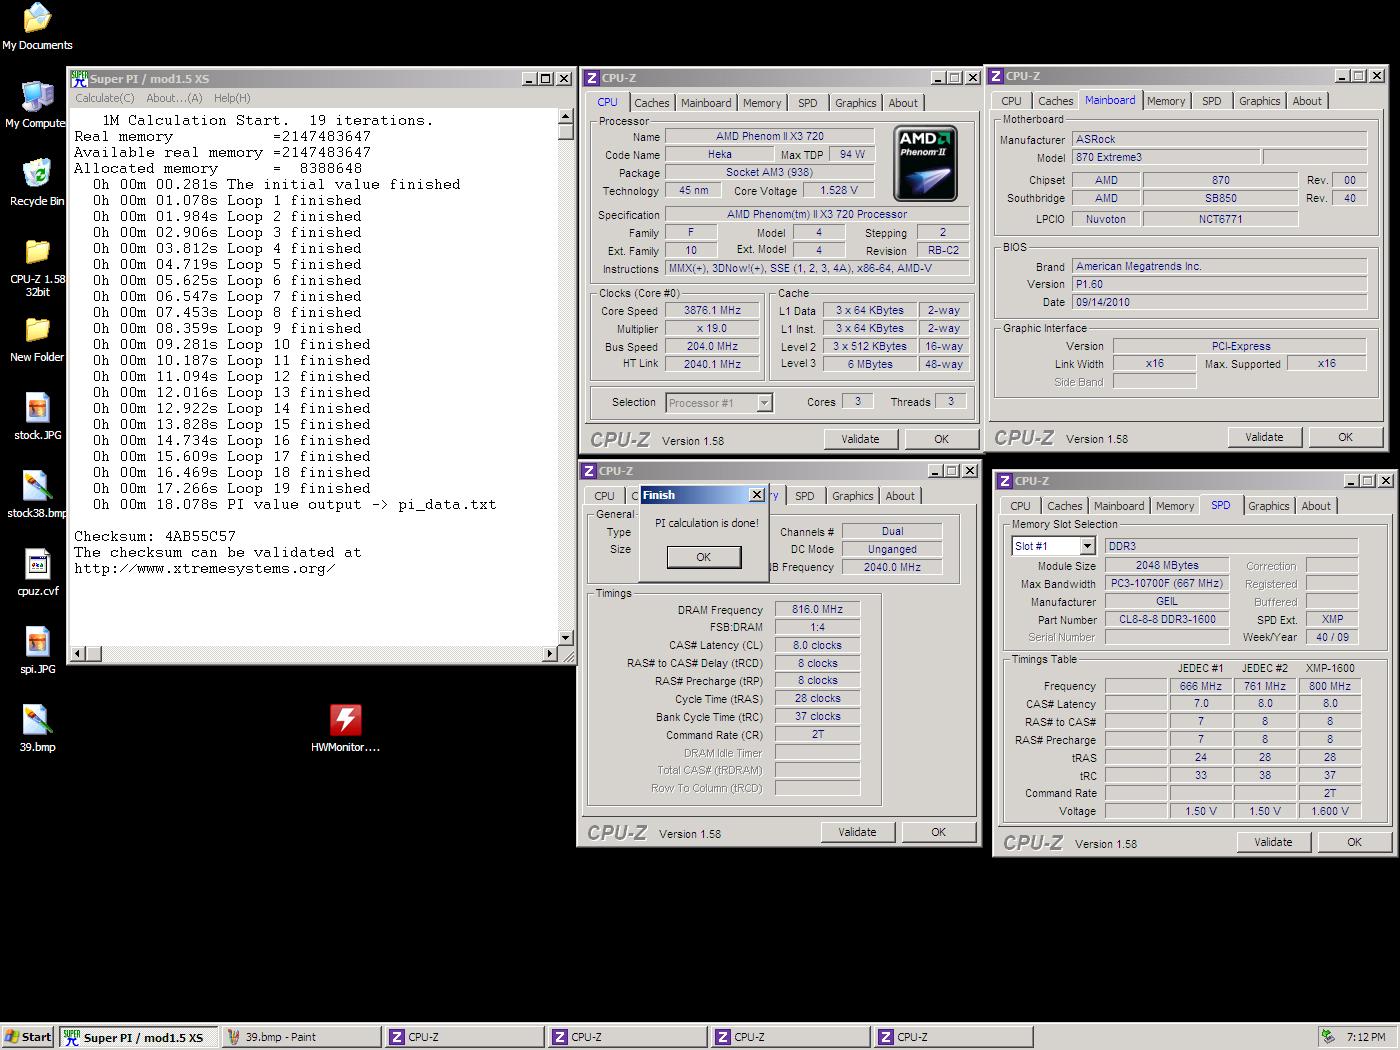Viewport: 1400px width, 1050px height.
Task: Click AMD Phenom II logo image
Action: click(925, 163)
